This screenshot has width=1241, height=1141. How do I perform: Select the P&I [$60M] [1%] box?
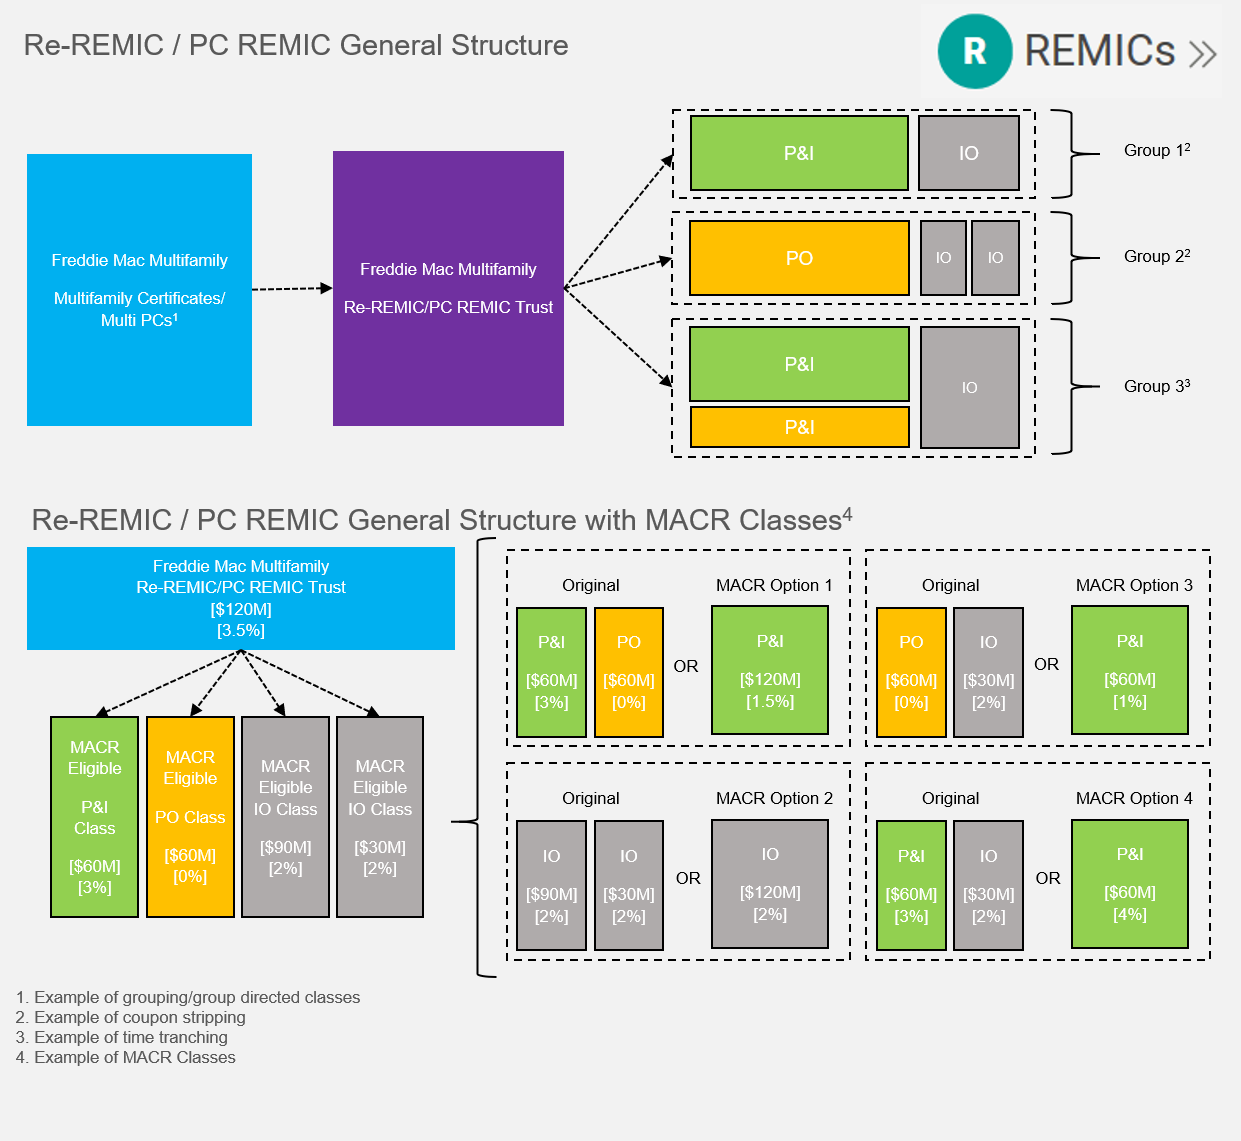[x=1130, y=670]
